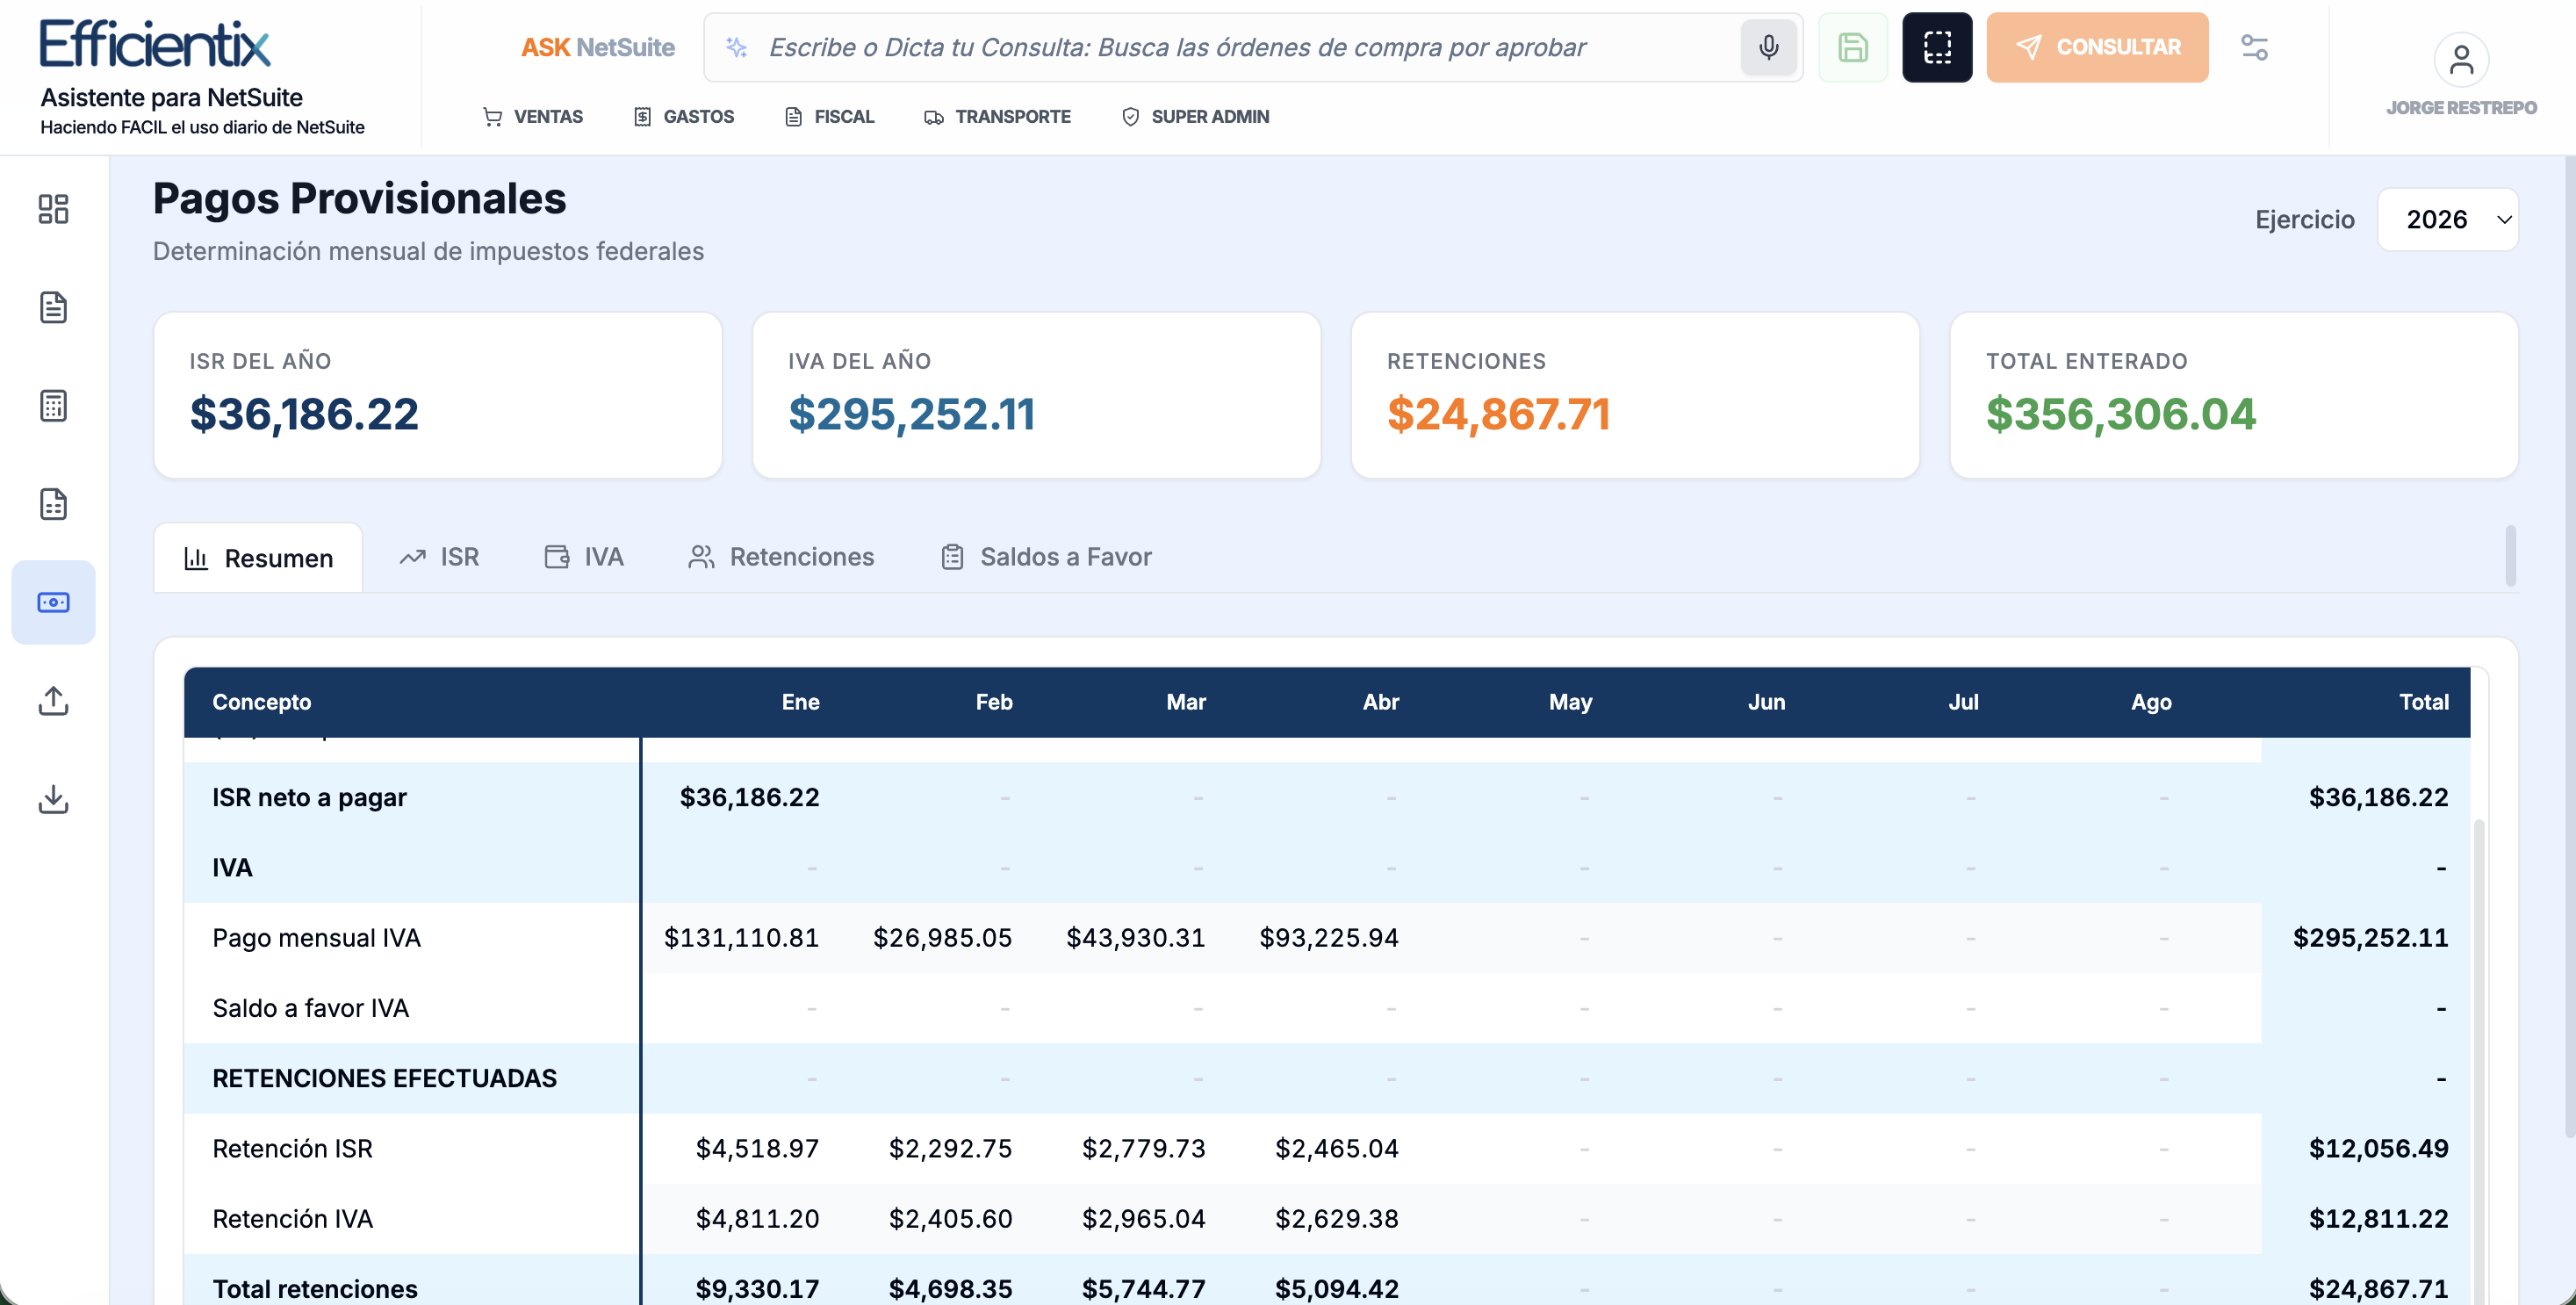
Task: Click the green save query icon
Action: click(x=1852, y=47)
